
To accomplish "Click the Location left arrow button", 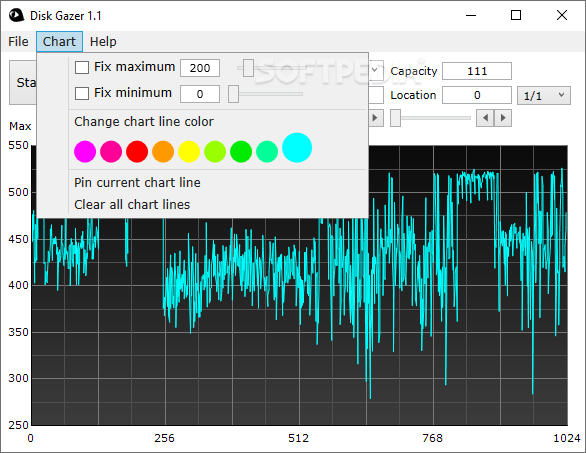I will (x=485, y=118).
